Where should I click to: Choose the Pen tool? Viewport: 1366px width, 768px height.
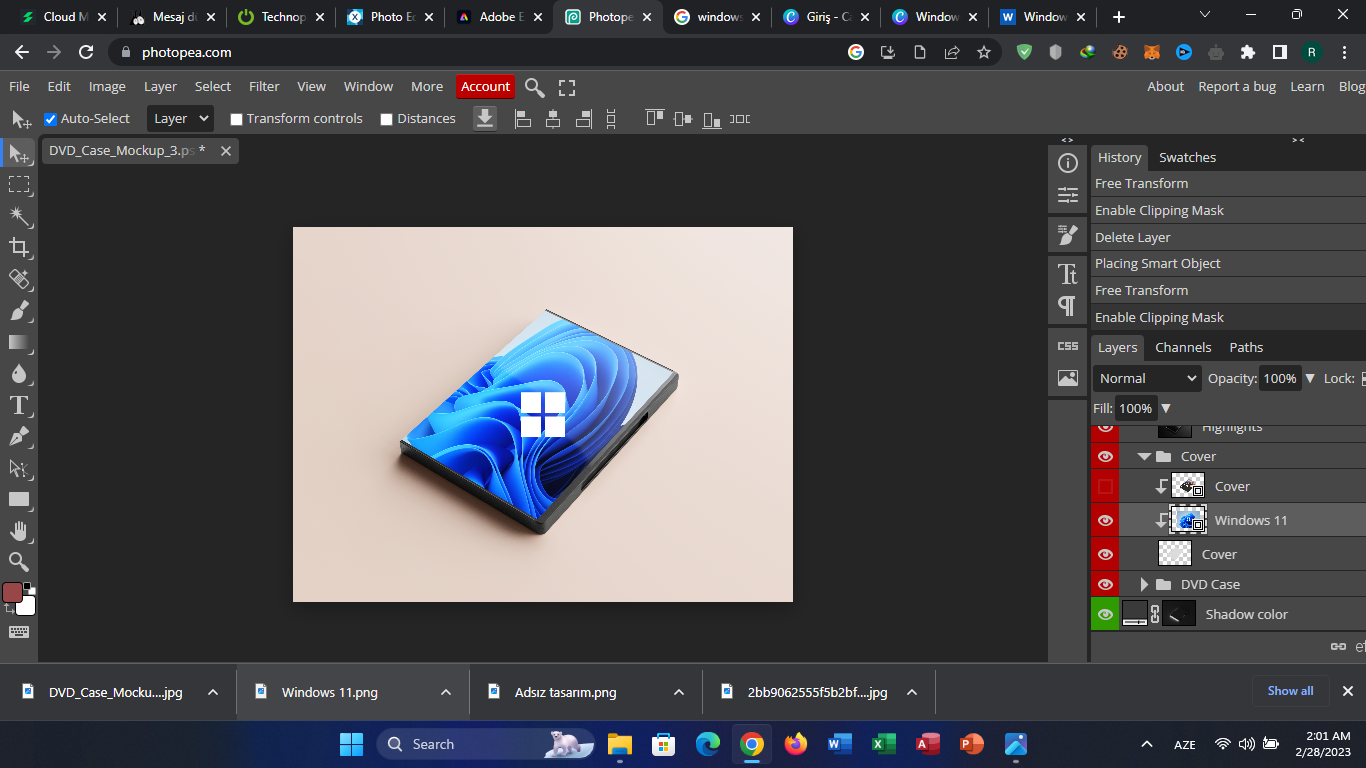pyautogui.click(x=19, y=436)
